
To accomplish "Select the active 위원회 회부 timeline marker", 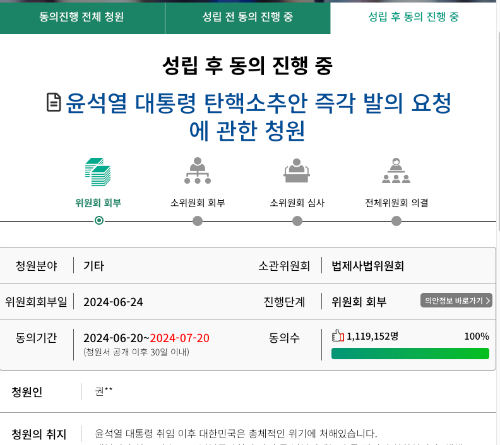I will tap(99, 221).
